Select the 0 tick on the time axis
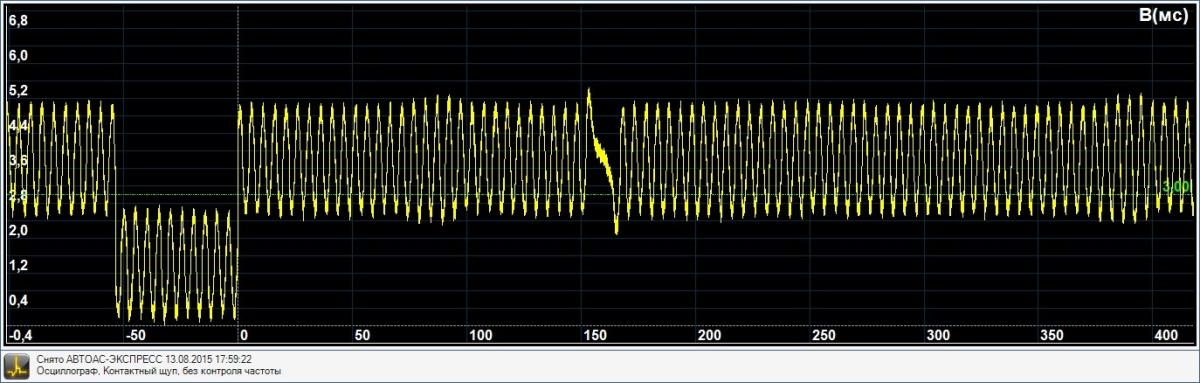1200x383 pixels. pos(244,335)
